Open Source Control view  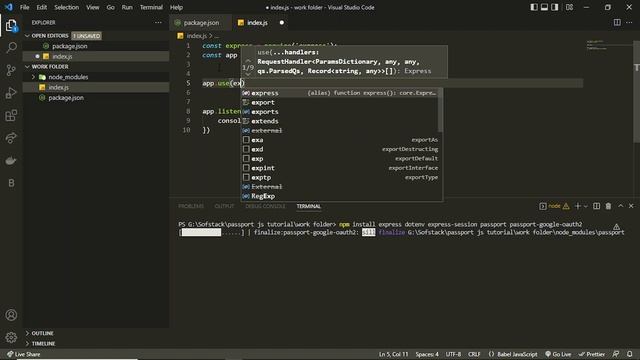click(x=11, y=70)
